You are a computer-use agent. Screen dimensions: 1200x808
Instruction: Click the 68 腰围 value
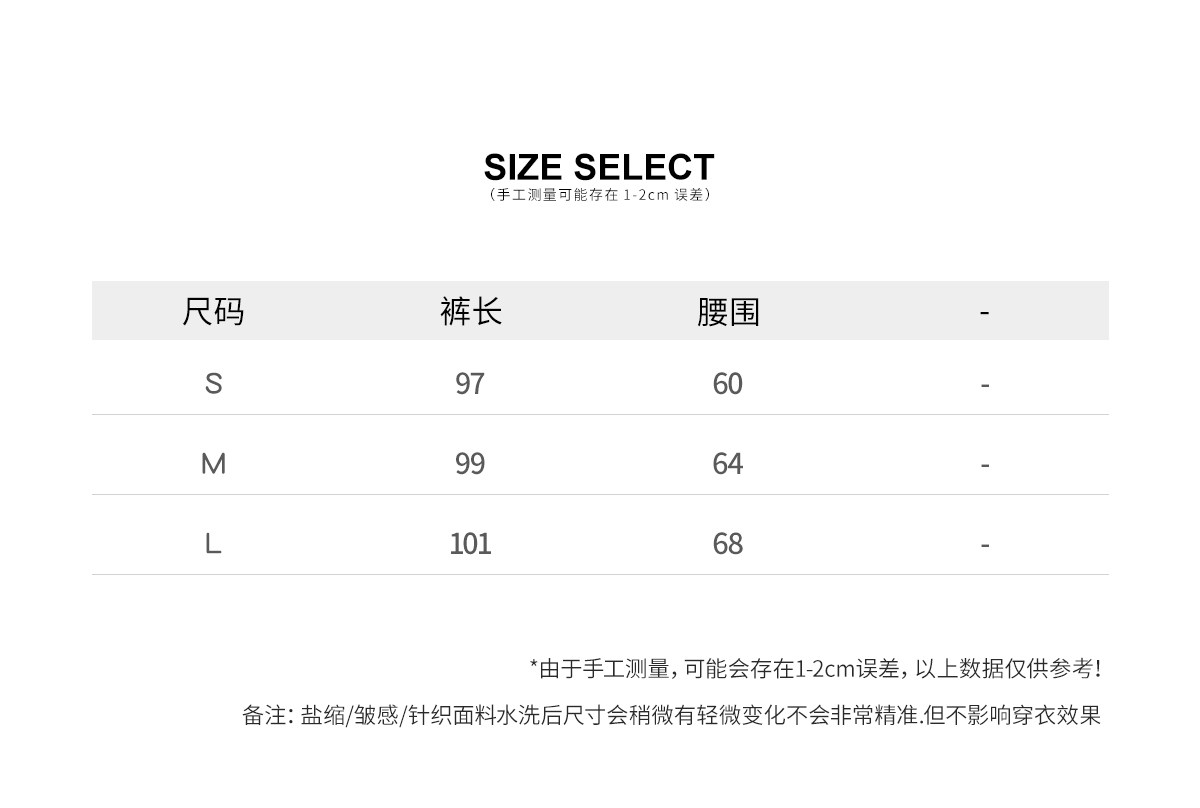click(728, 543)
